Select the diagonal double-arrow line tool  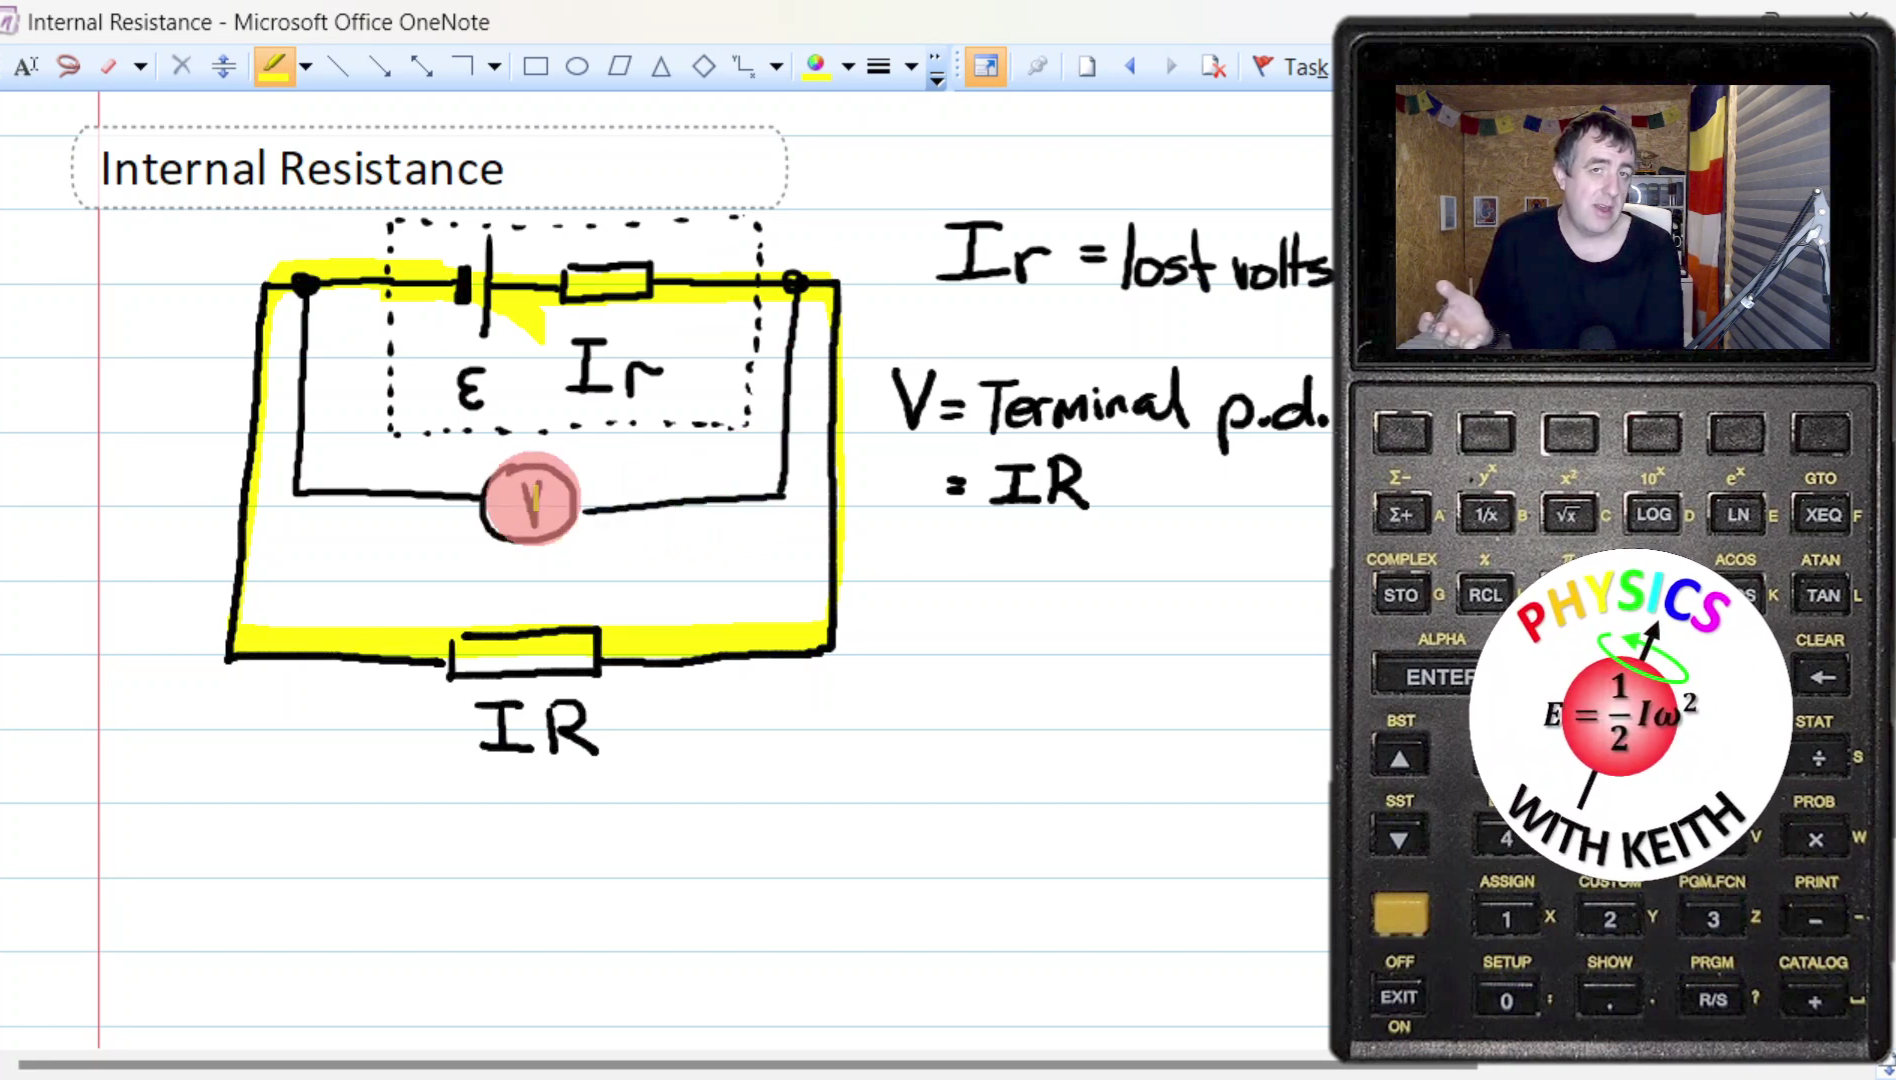(x=423, y=66)
